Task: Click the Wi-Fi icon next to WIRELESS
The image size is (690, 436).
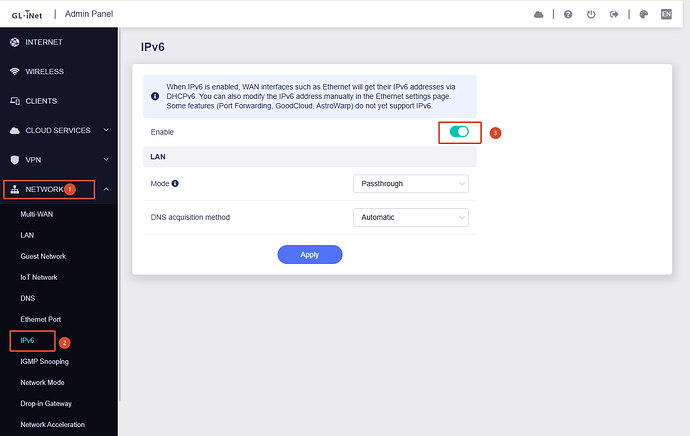Action: (x=15, y=71)
